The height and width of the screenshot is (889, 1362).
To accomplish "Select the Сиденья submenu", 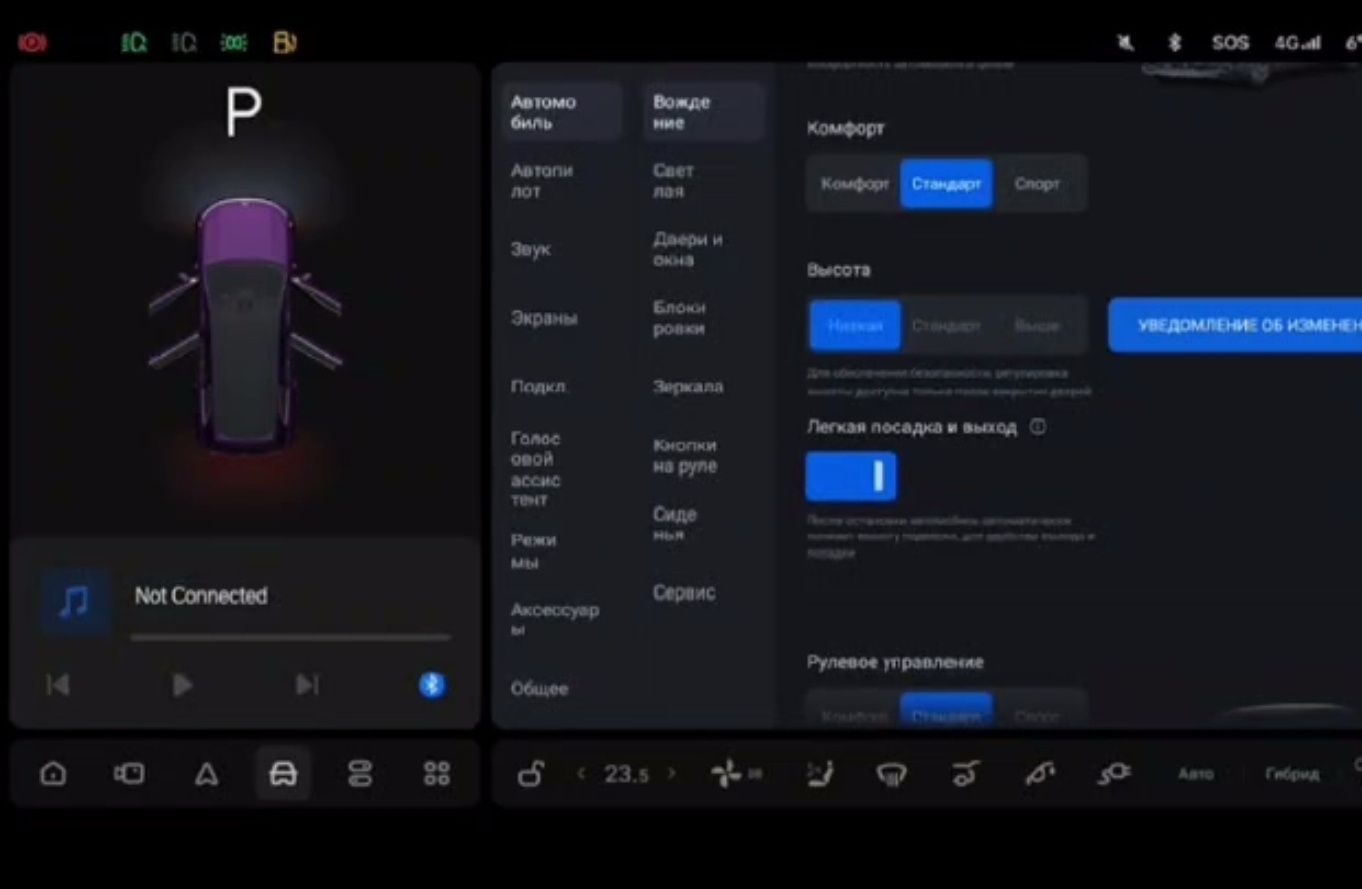I will pos(675,524).
